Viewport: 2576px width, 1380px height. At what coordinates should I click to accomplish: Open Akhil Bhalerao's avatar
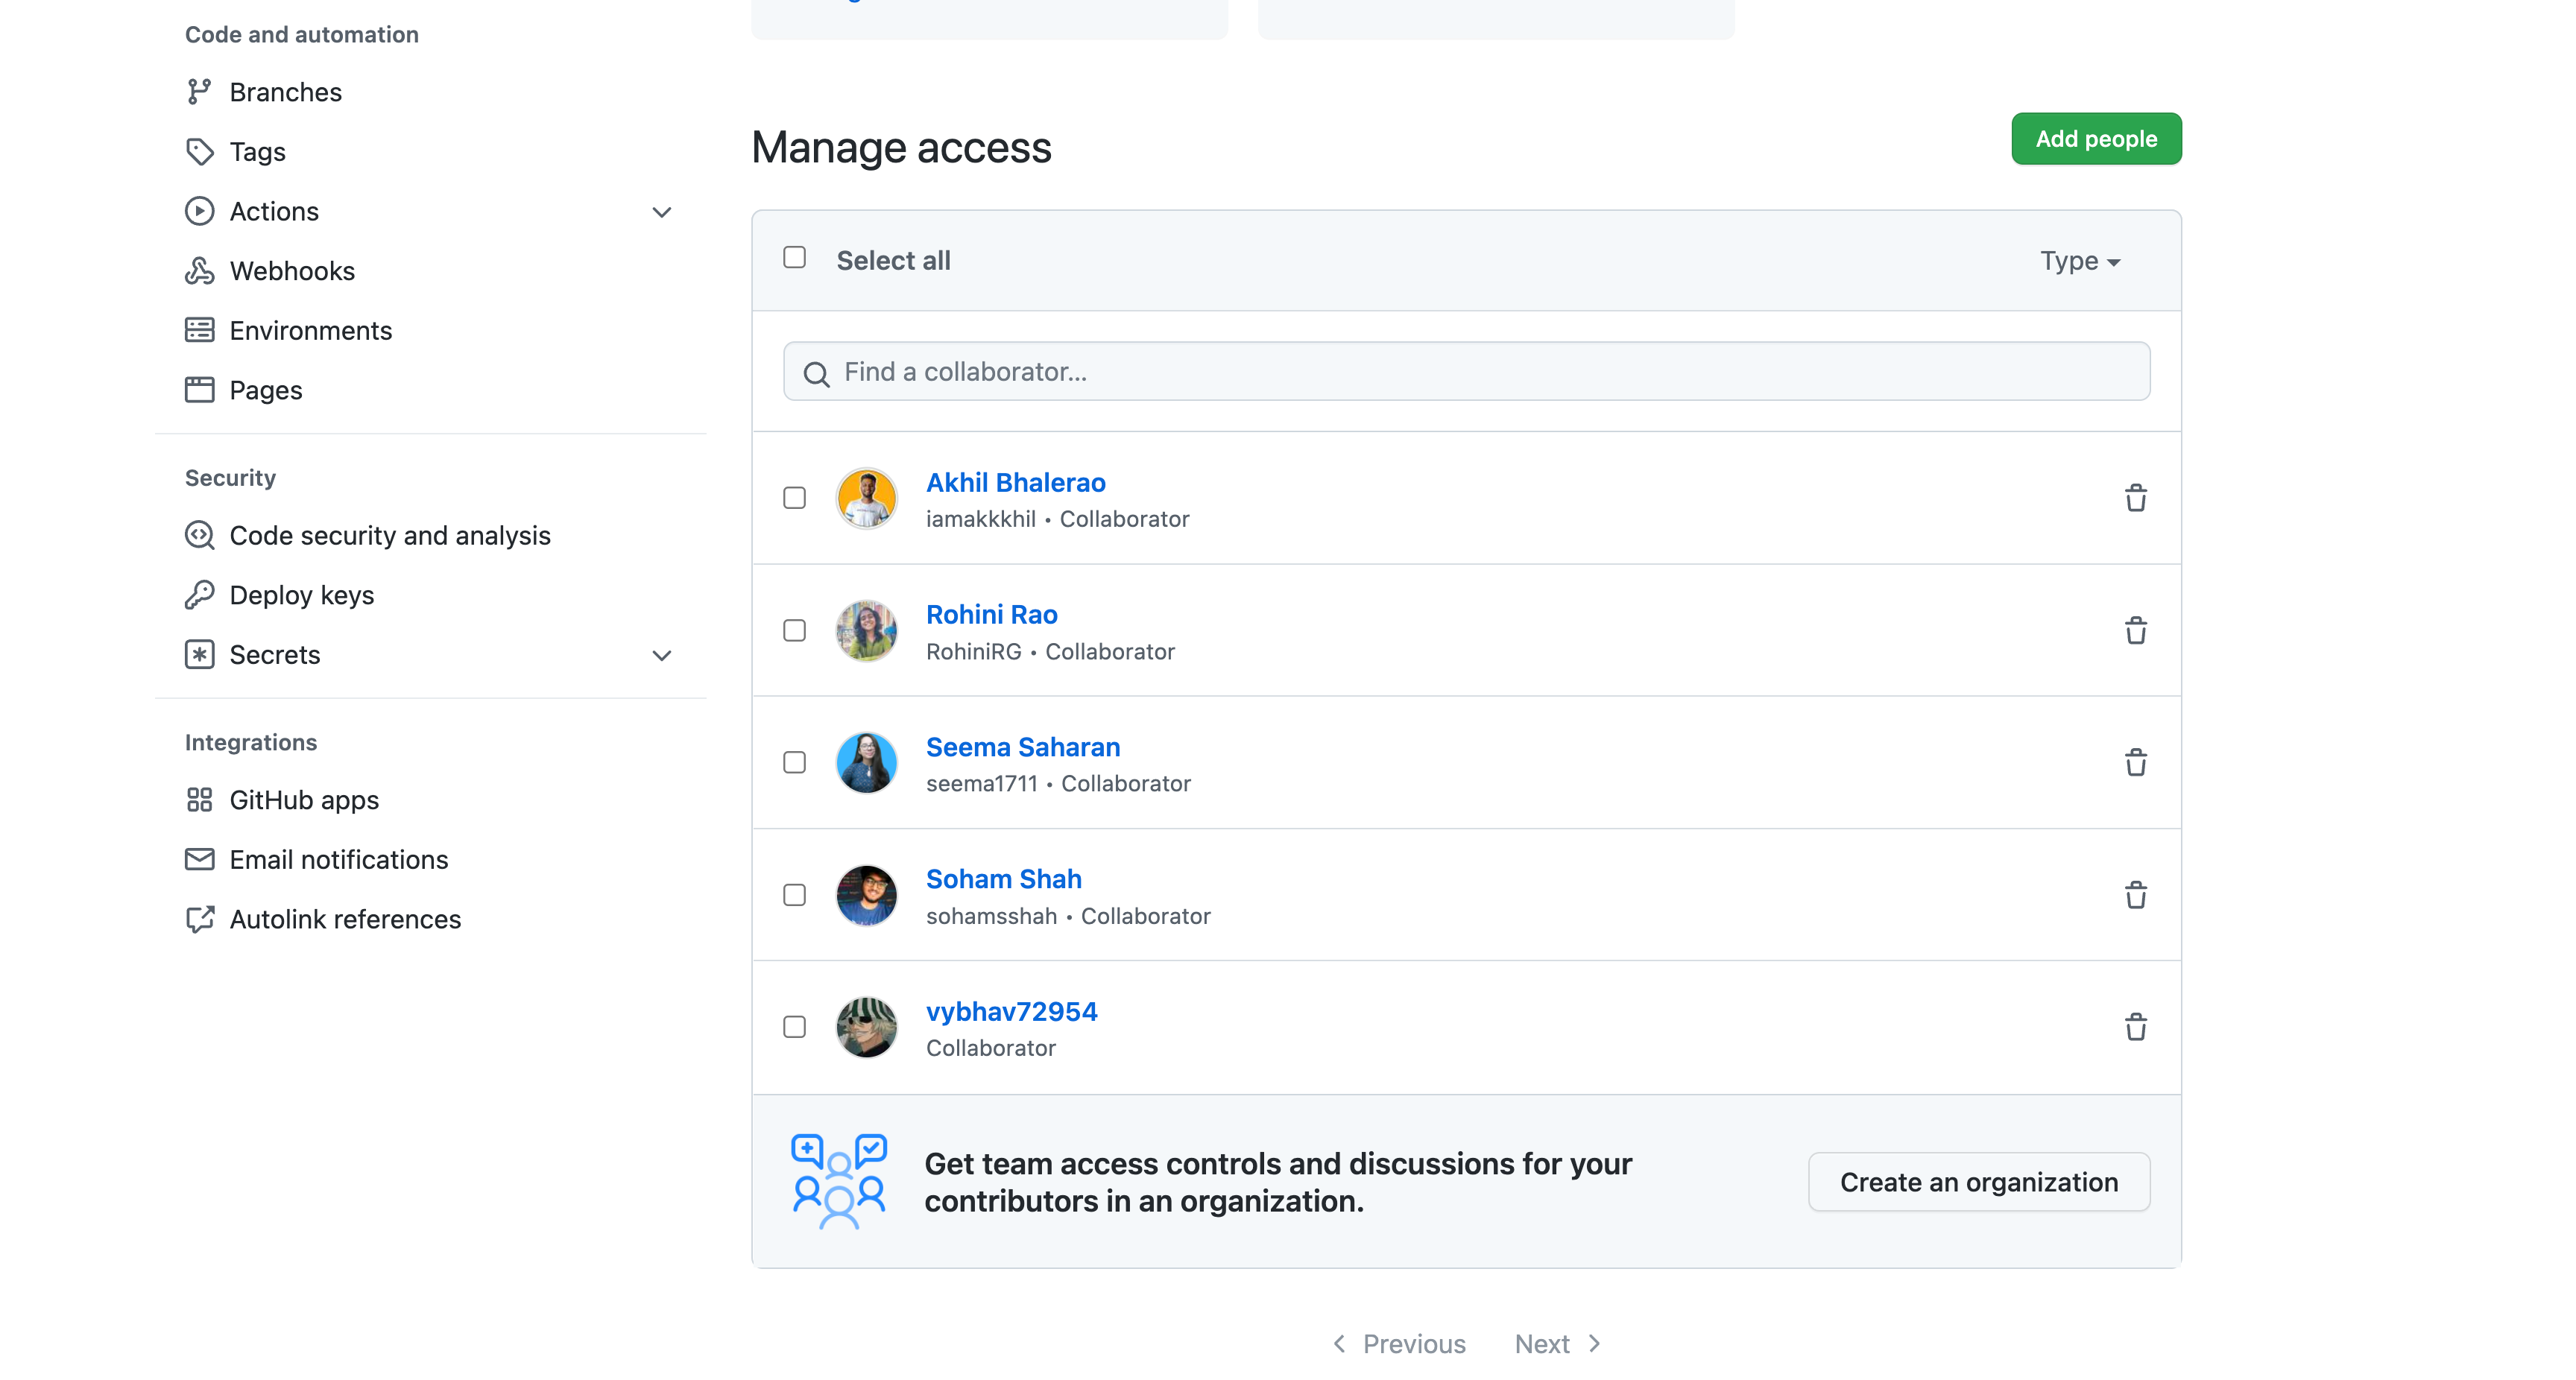click(866, 498)
